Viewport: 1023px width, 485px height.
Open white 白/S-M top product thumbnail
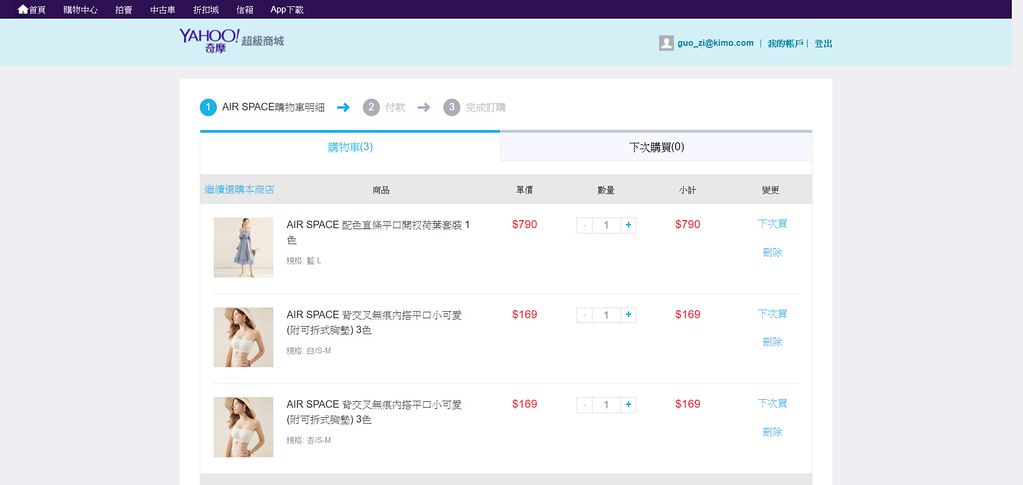click(243, 337)
